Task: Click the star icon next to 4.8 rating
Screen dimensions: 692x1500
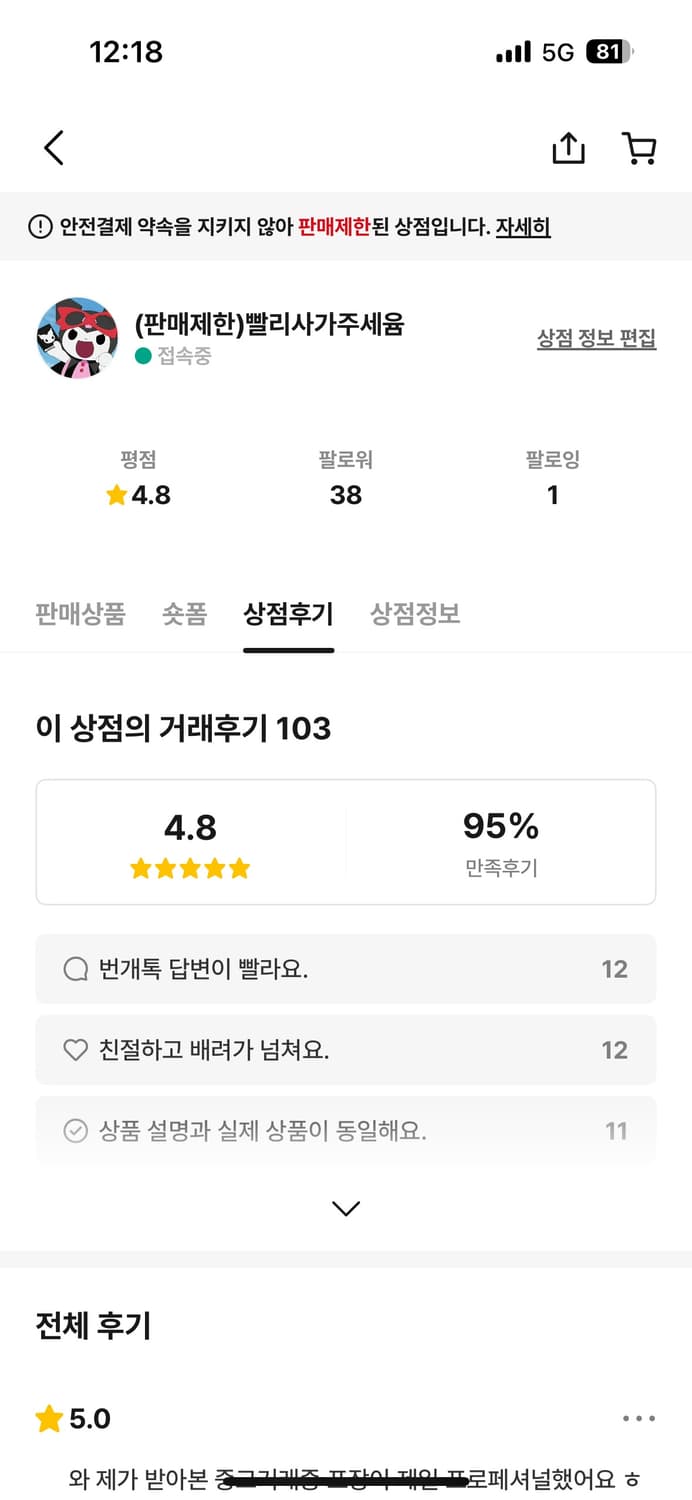Action: click(x=115, y=495)
